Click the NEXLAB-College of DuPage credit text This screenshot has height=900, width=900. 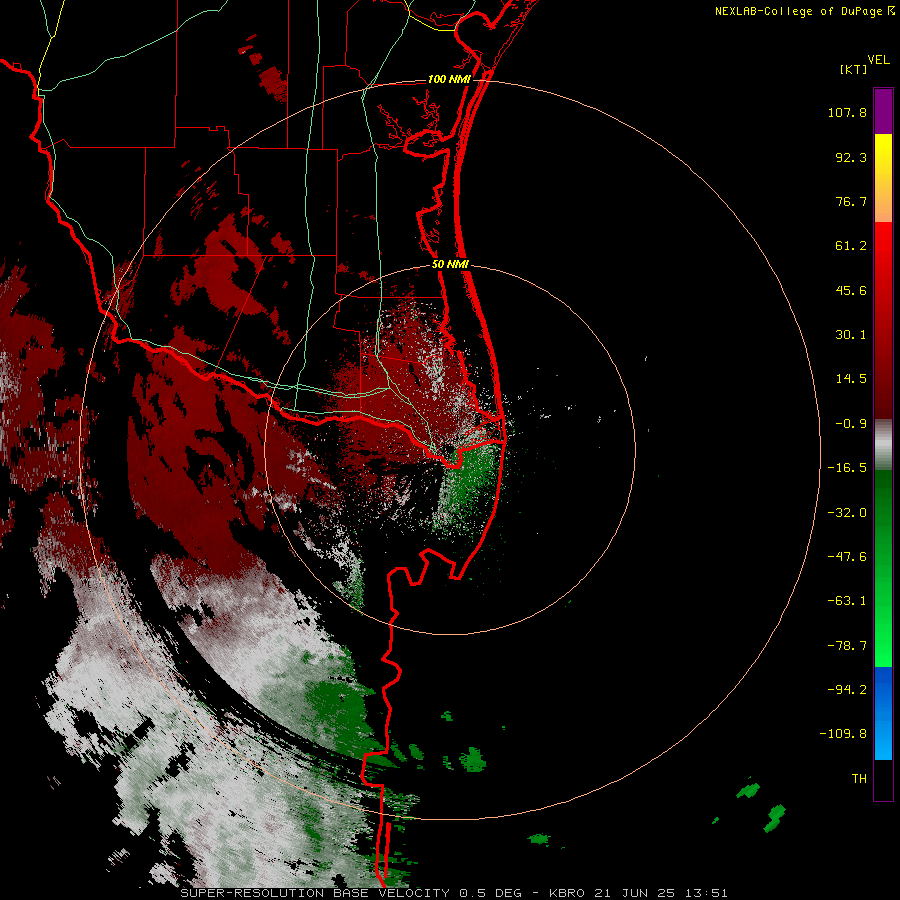[797, 11]
